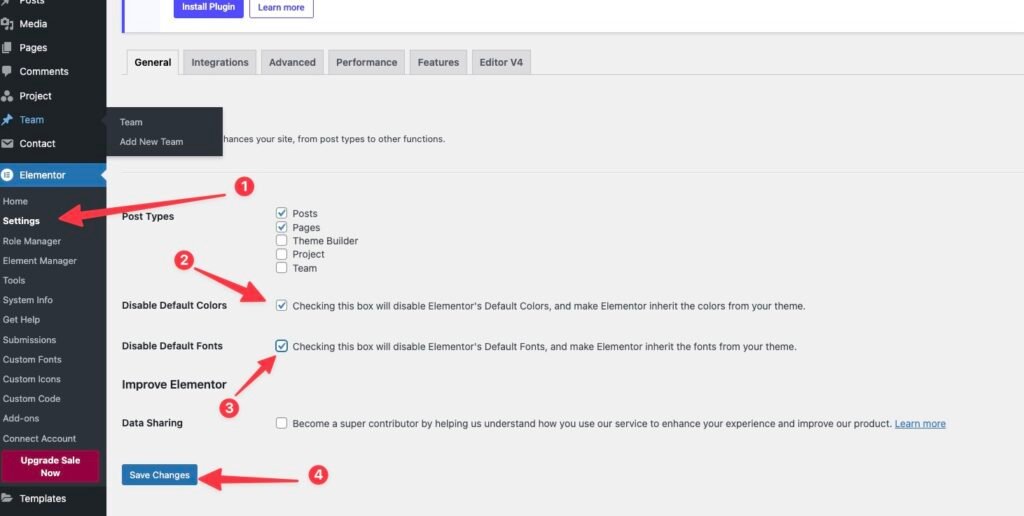Toggle the Disable Default Colors checkbox
Viewport: 1024px width, 516px height.
282,305
